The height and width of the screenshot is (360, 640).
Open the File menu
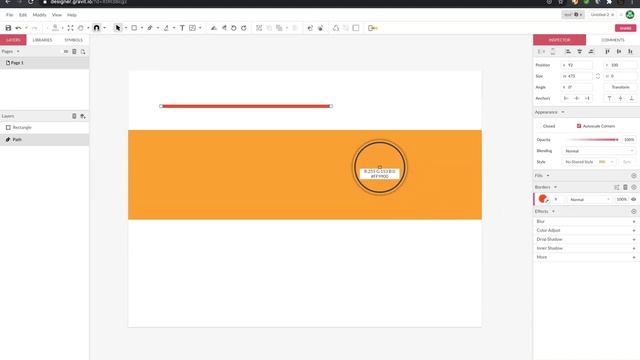9,15
